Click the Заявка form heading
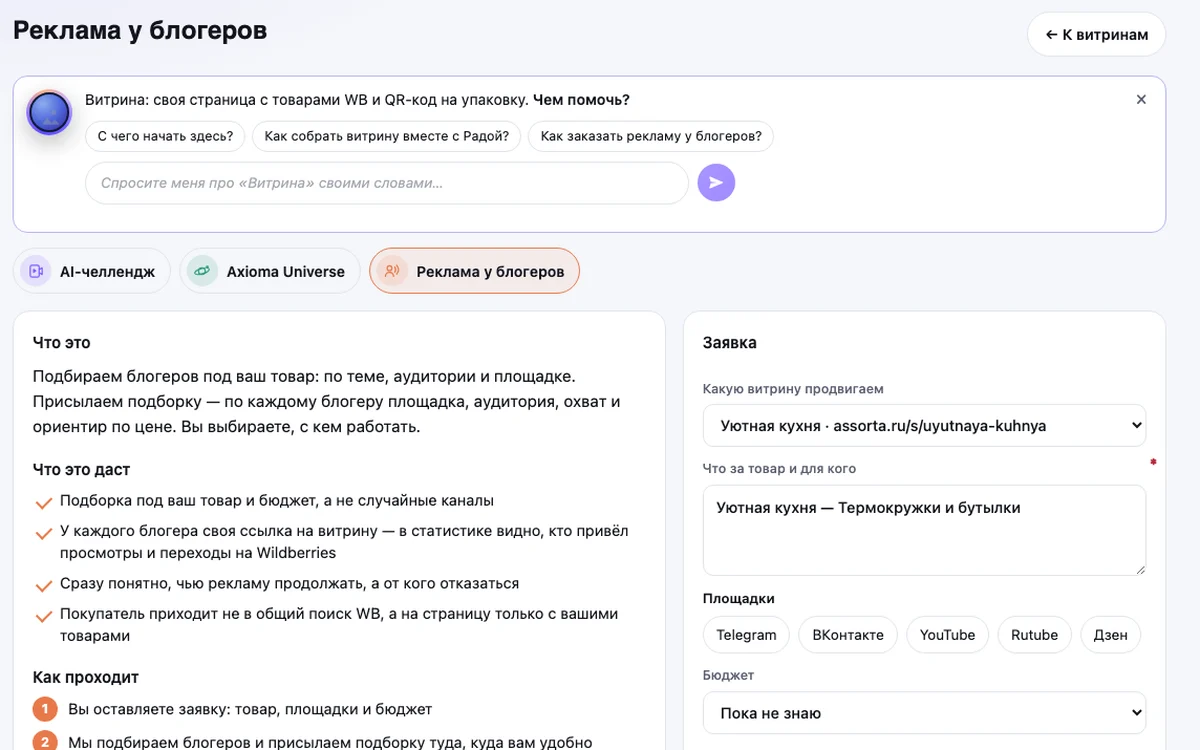Screen dimensions: 1200x750 (730, 343)
